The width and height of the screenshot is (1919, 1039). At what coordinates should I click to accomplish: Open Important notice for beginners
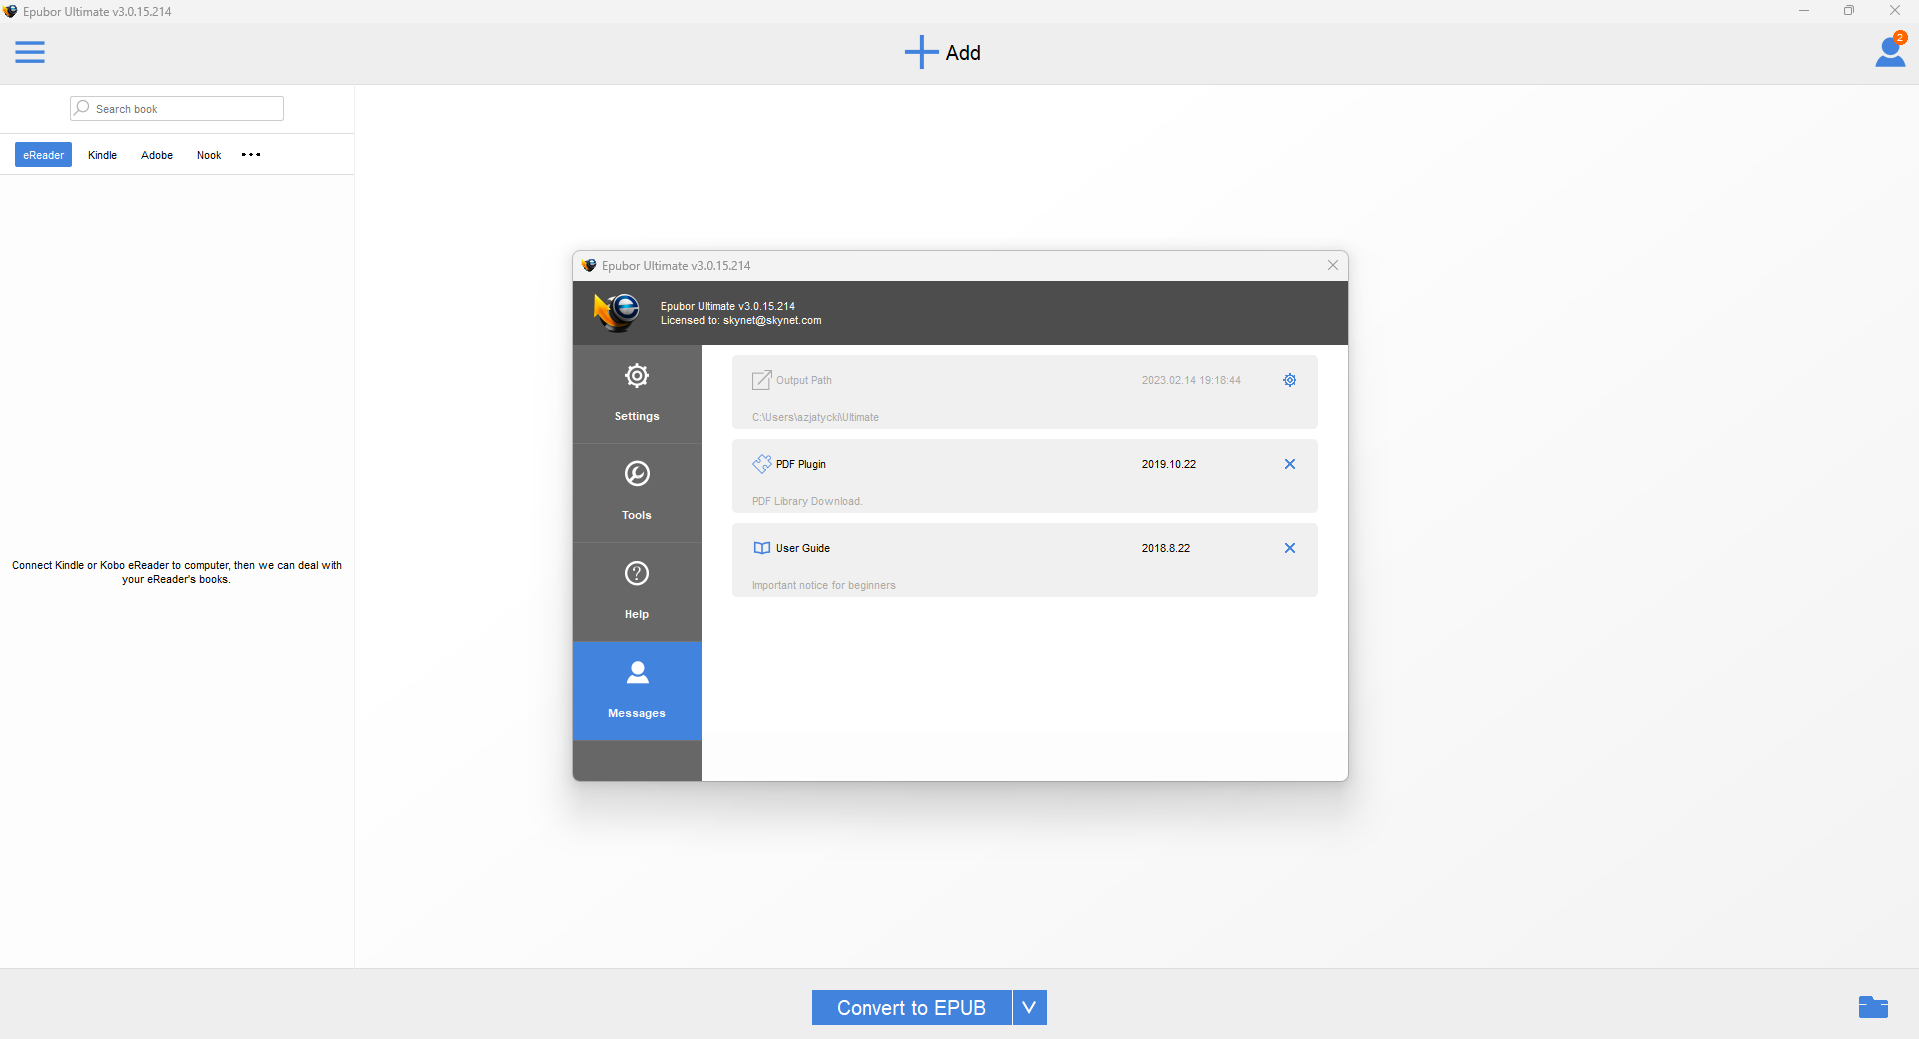(824, 585)
